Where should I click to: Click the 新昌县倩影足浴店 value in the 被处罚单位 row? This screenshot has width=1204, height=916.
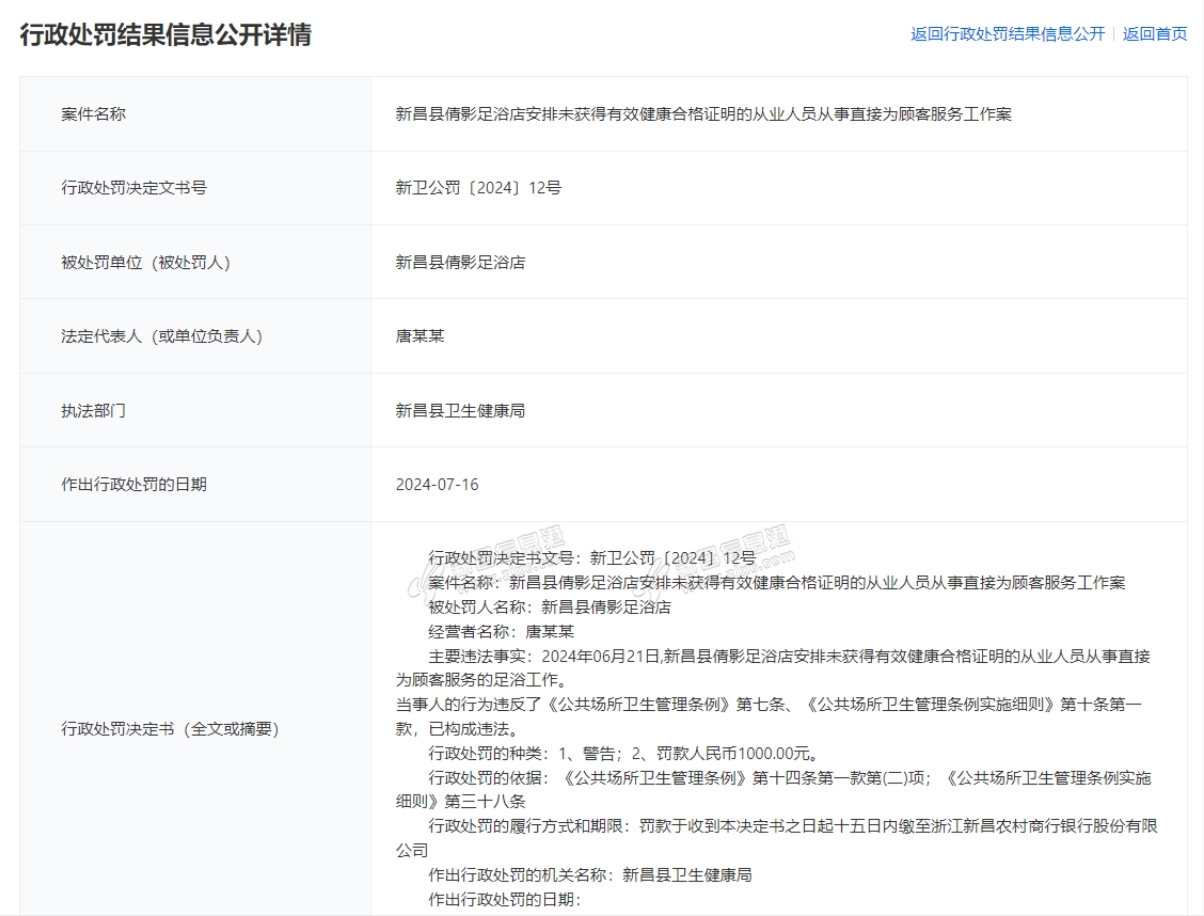coord(460,262)
